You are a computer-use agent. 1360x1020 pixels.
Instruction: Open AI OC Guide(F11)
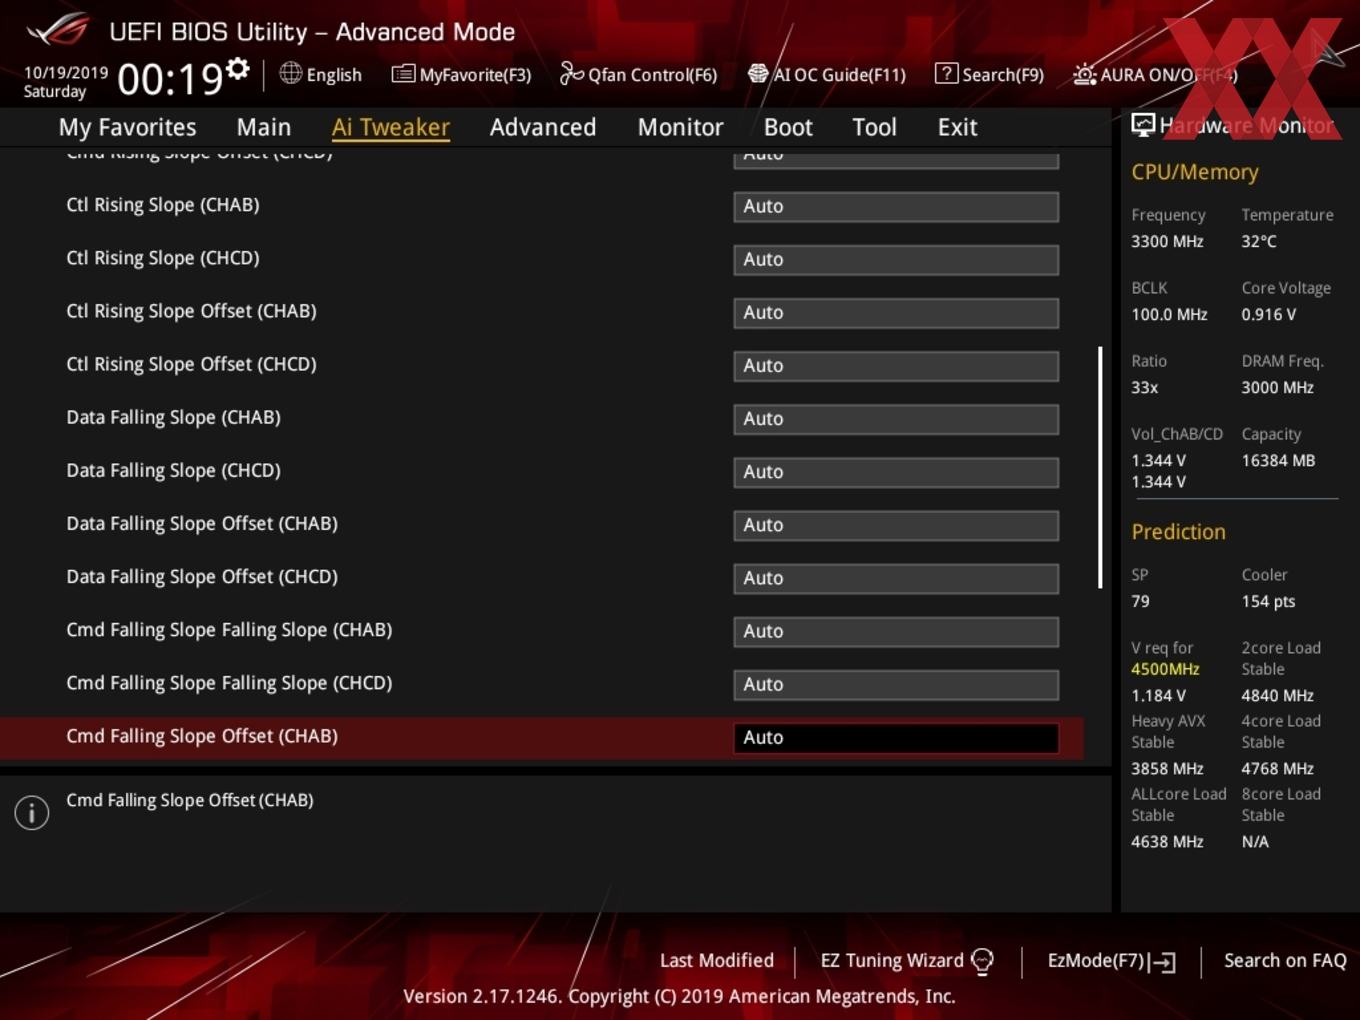click(827, 75)
